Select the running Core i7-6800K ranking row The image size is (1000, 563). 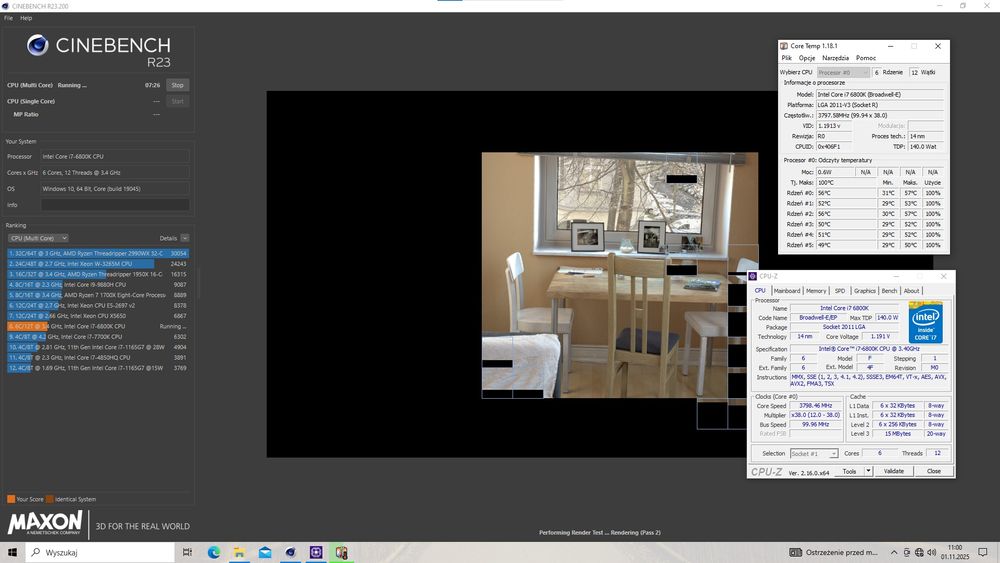click(x=98, y=326)
